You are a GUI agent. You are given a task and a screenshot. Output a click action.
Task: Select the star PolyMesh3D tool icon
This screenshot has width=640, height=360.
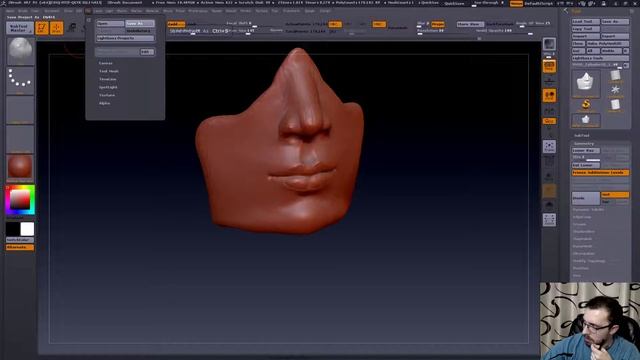(615, 91)
